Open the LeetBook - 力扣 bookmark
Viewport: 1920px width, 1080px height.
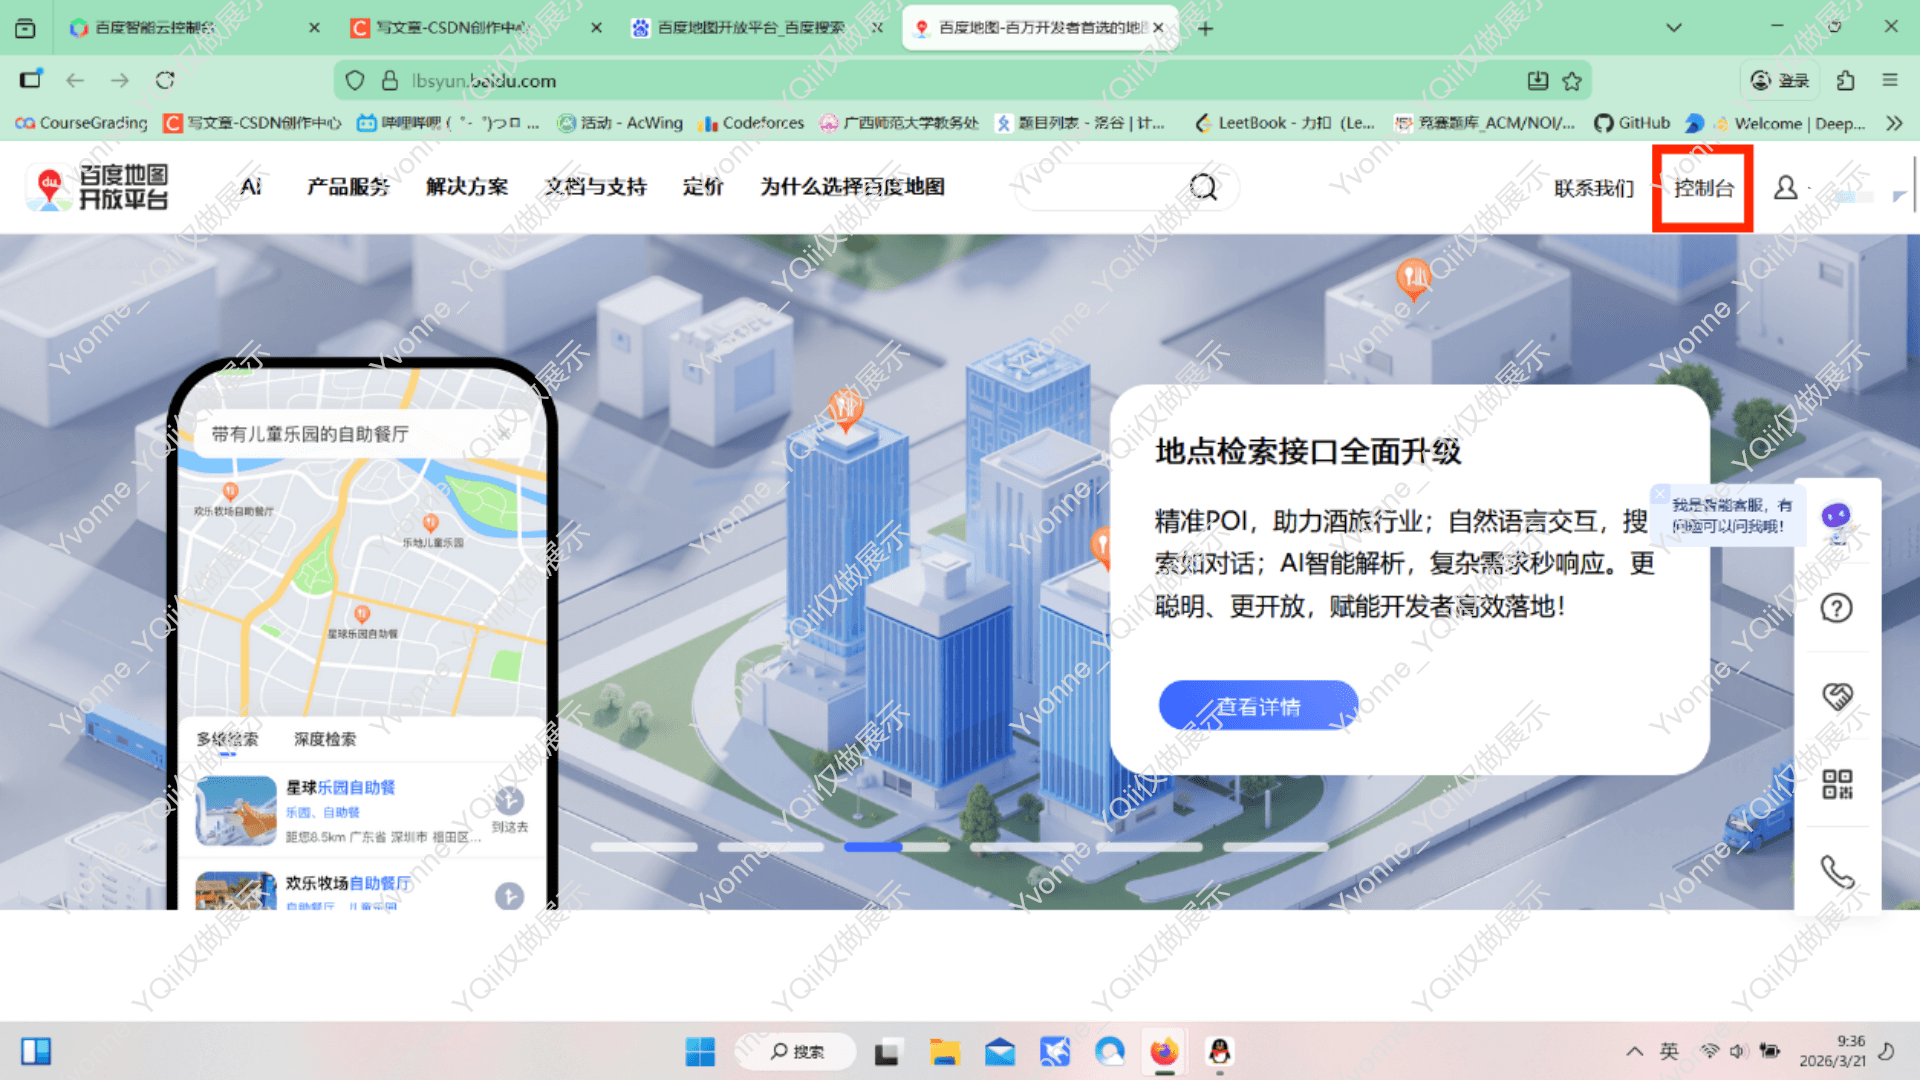pos(1285,123)
